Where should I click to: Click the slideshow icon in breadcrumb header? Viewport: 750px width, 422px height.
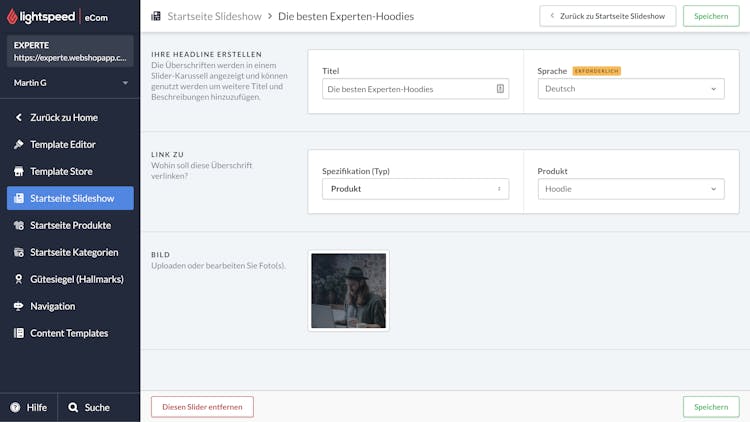[156, 16]
